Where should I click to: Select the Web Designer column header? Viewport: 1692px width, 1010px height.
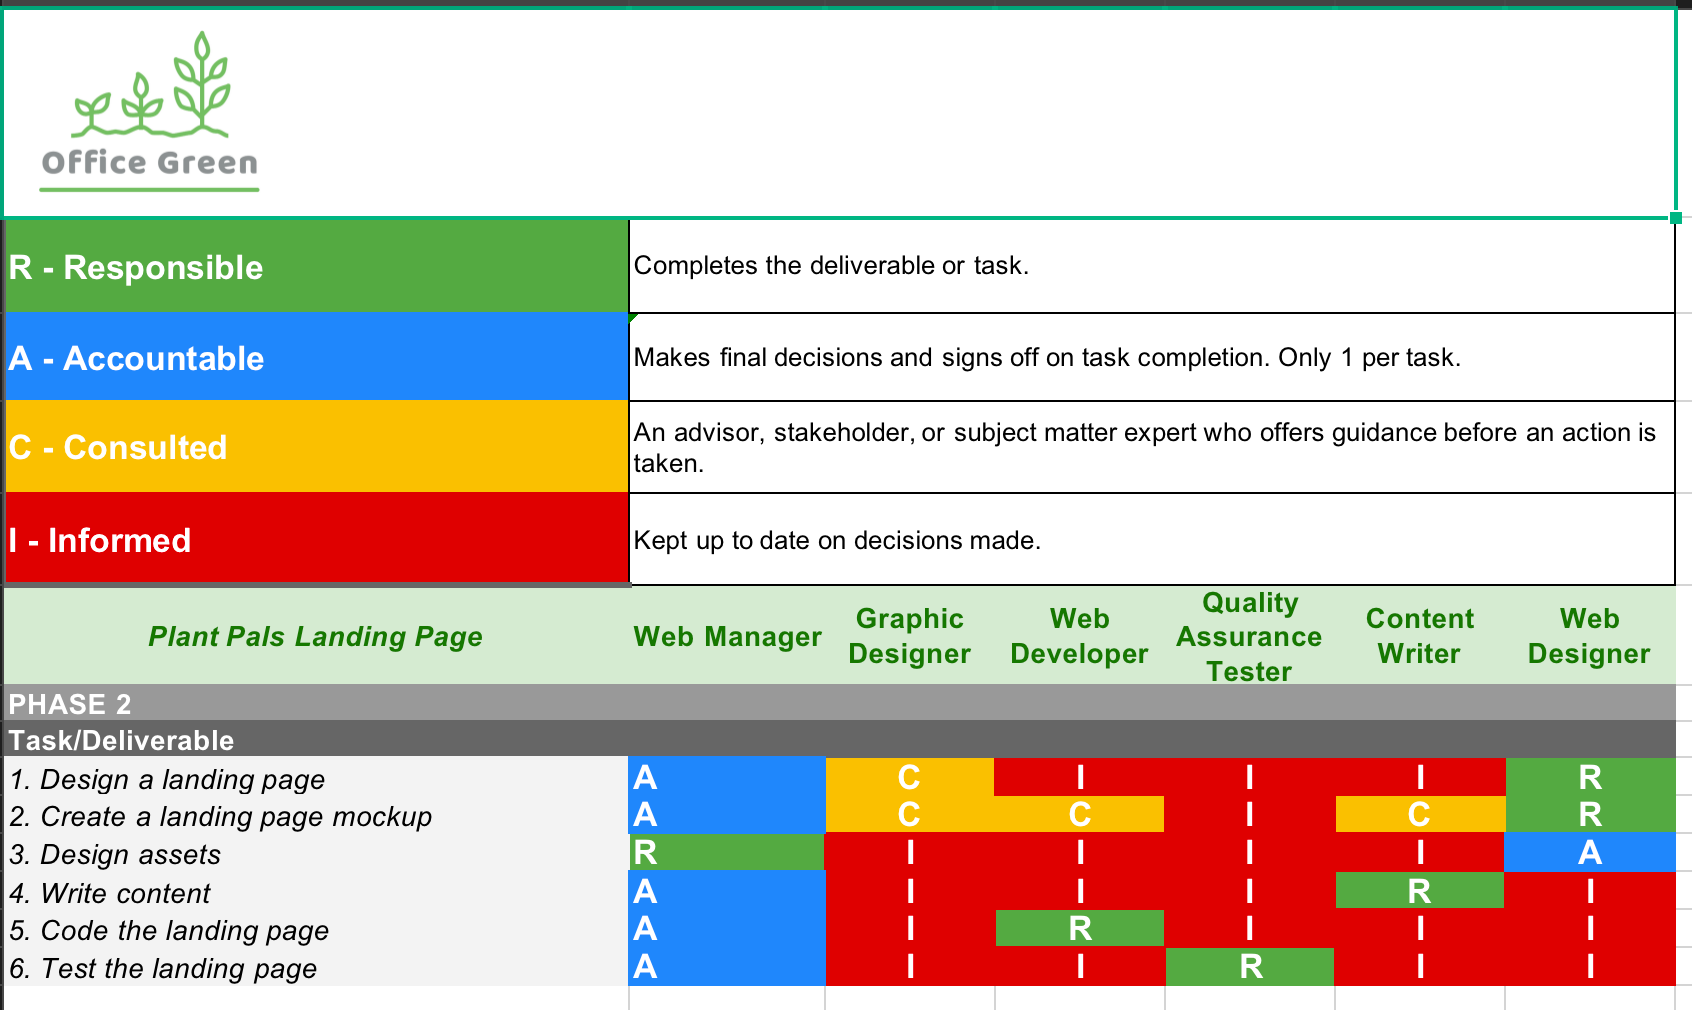pos(1589,636)
